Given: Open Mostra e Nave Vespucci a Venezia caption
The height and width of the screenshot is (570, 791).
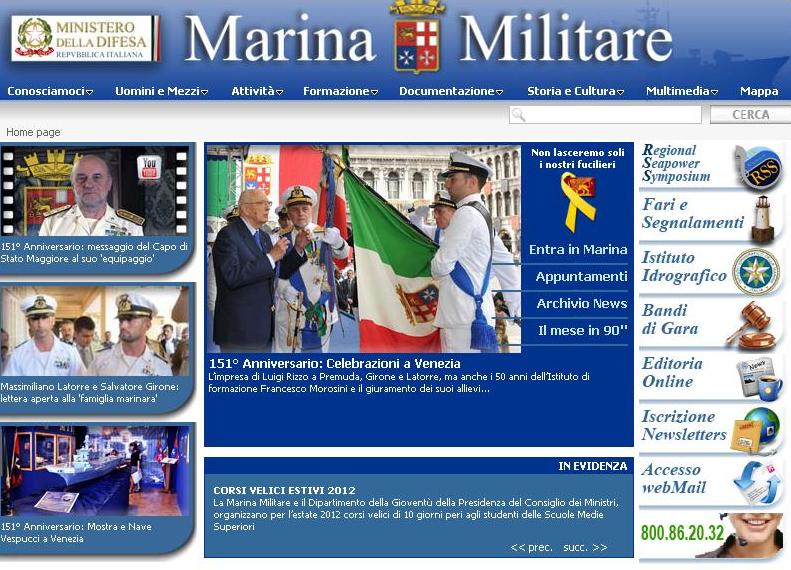Looking at the screenshot, I should [x=76, y=533].
